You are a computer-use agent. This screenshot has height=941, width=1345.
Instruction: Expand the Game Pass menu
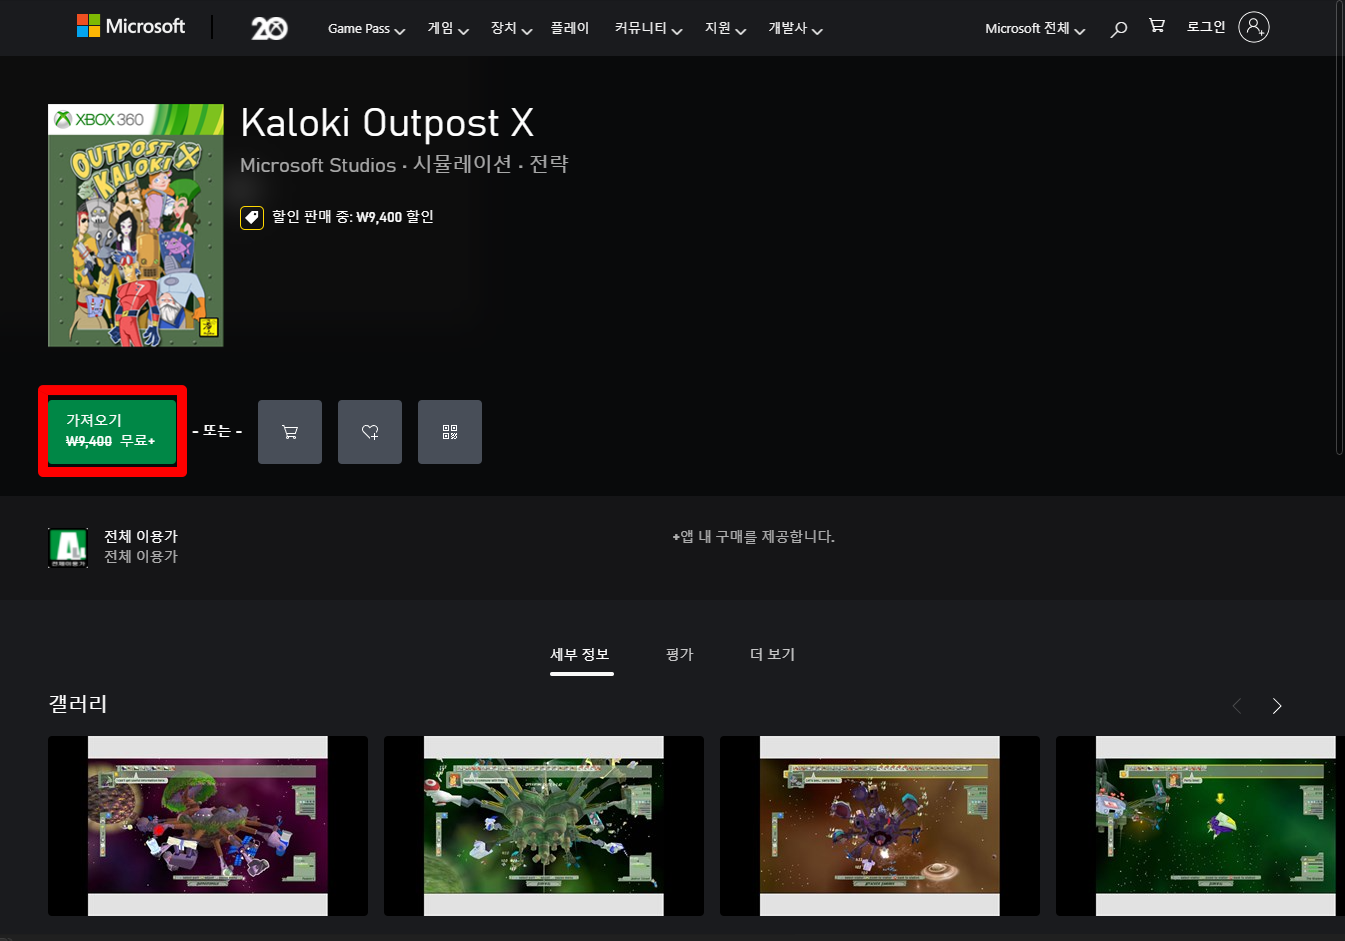[366, 29]
